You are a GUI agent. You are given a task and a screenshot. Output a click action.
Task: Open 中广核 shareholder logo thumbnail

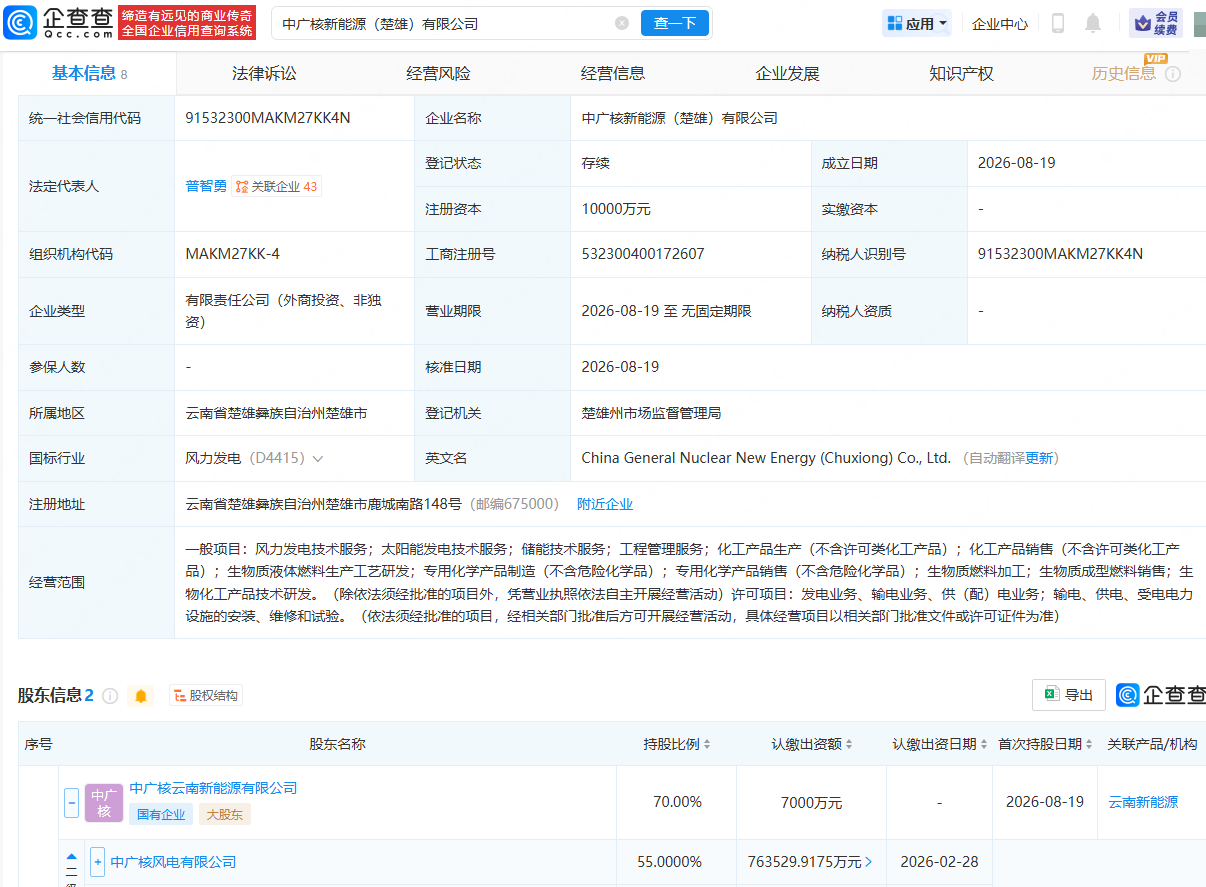pyautogui.click(x=104, y=803)
